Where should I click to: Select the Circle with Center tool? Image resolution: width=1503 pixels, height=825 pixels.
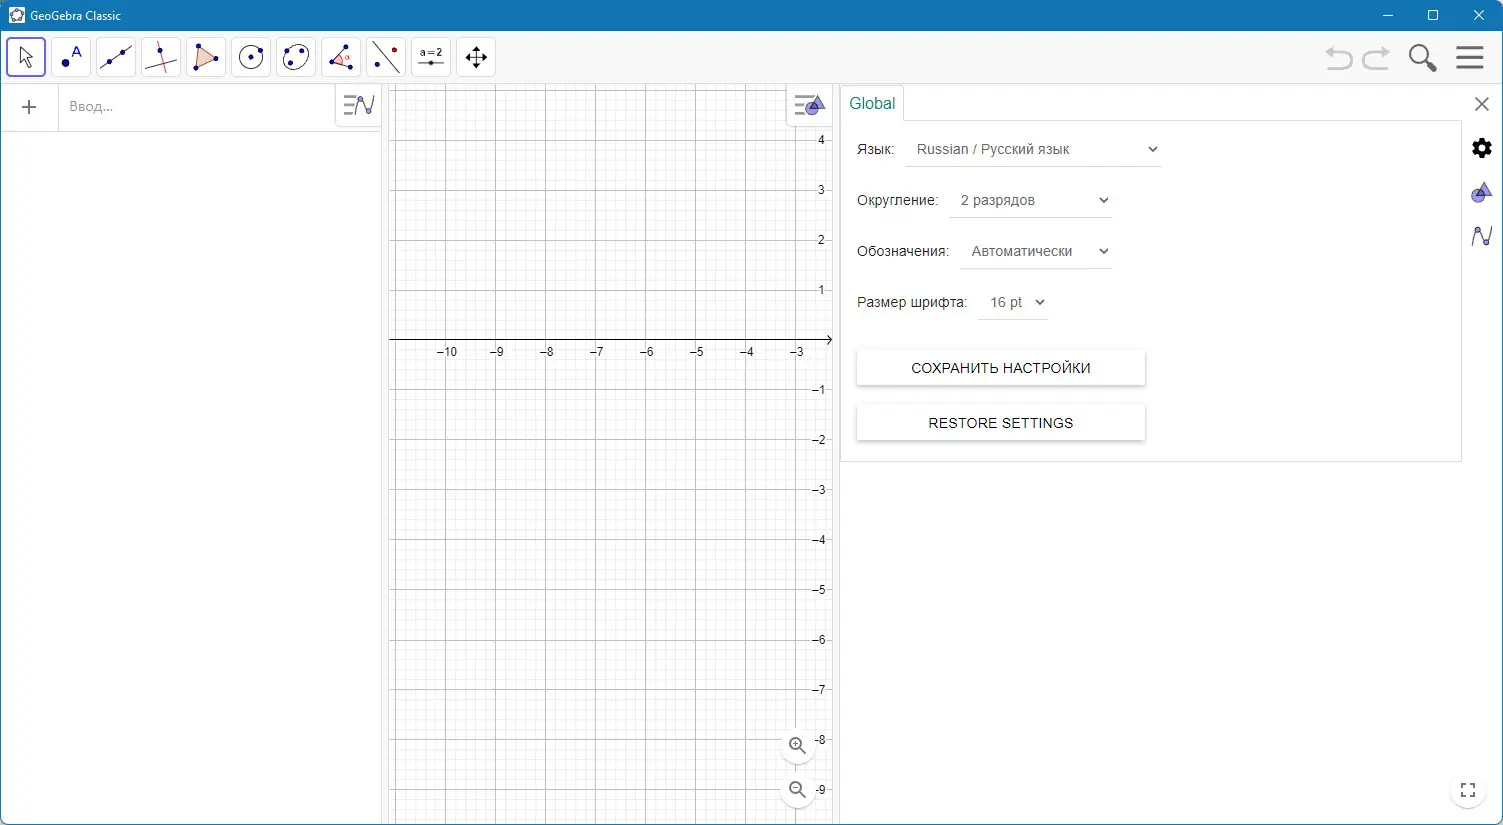(251, 57)
